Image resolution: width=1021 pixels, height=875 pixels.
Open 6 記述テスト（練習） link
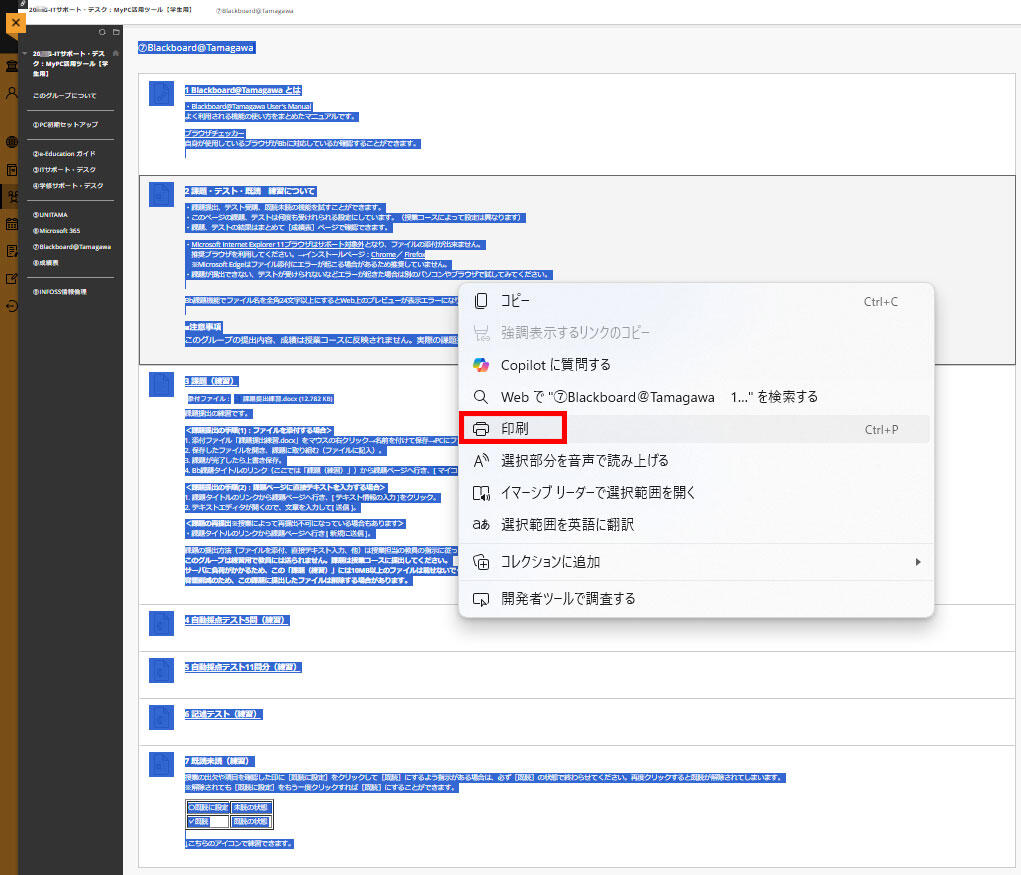tap(223, 714)
